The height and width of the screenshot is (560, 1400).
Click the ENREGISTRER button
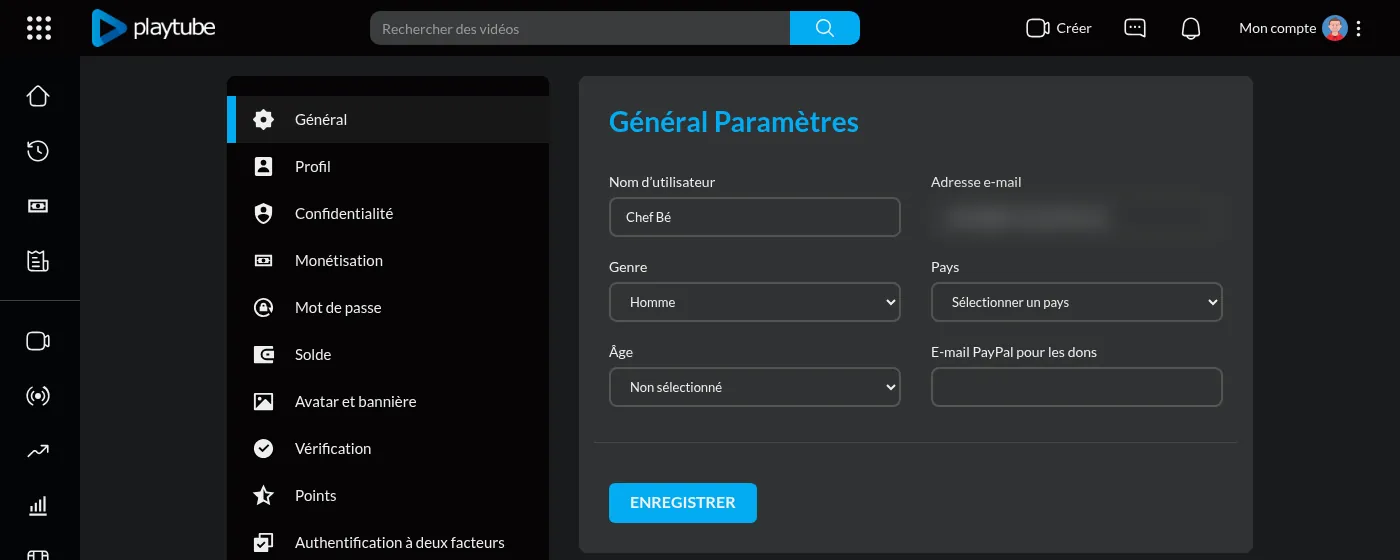(683, 503)
